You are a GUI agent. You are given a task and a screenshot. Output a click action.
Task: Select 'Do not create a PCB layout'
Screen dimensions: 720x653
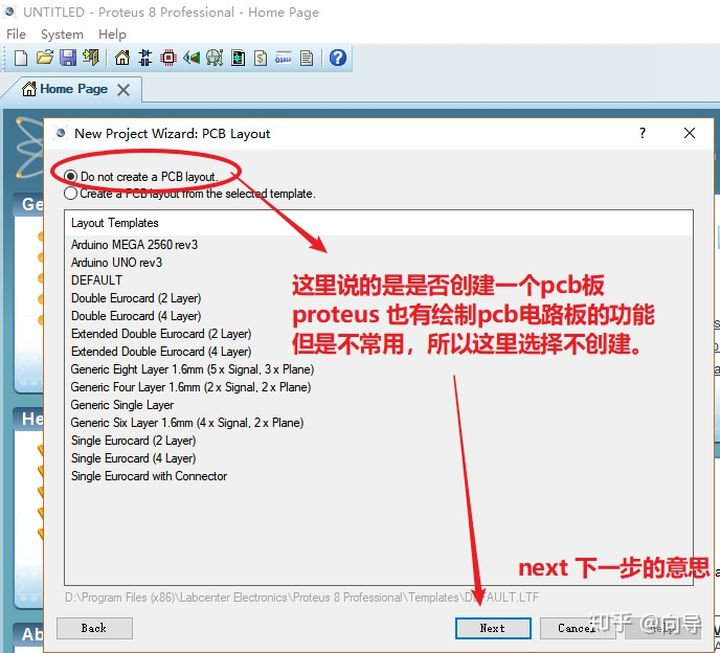pos(141,176)
